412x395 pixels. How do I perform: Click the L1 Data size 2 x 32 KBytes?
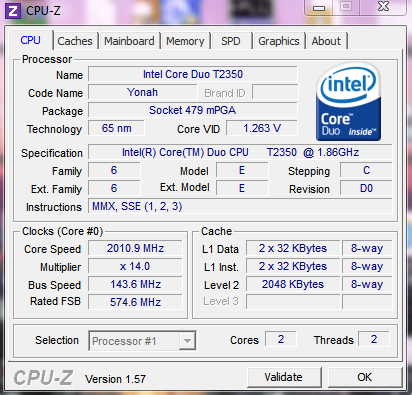point(293,248)
